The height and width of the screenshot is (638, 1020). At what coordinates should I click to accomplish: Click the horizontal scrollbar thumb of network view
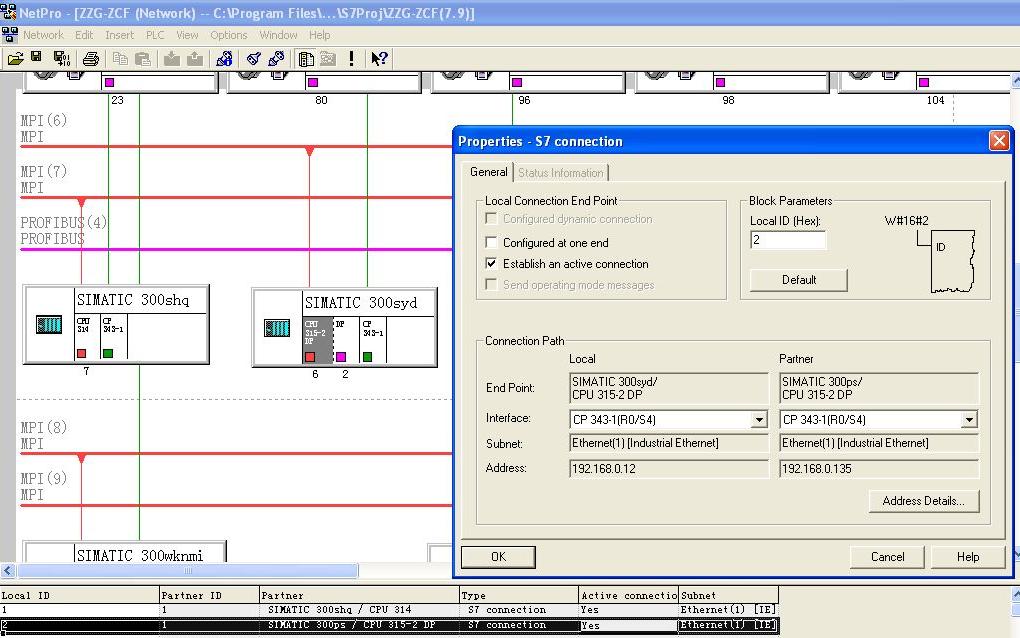pos(187,570)
